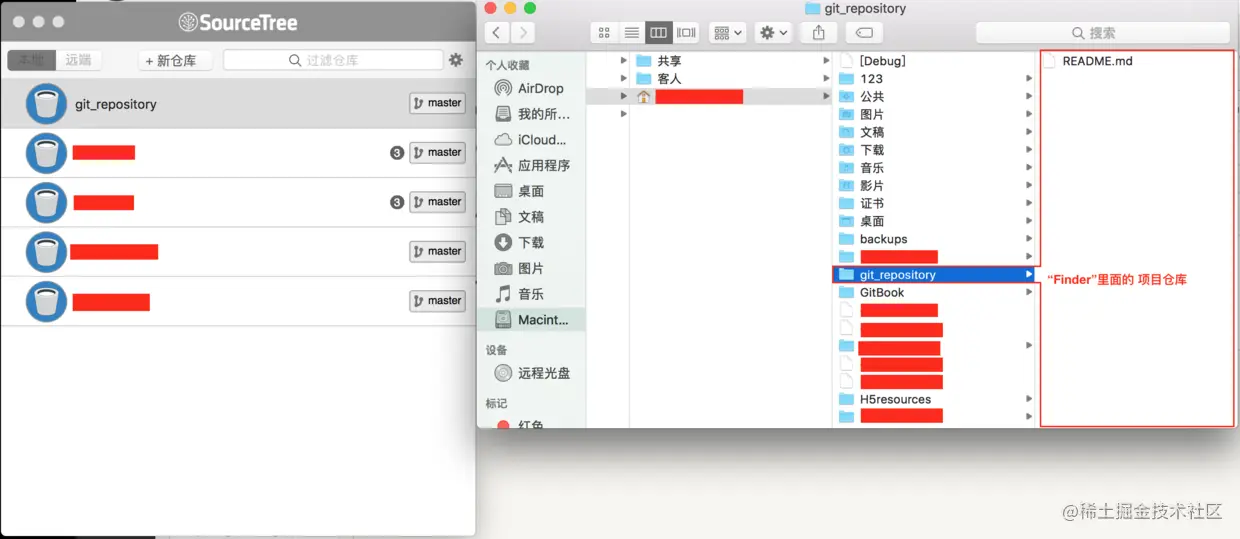Screen dimensions: 1240x539
Task: Select the highlighted git_repository folder in Finder
Action: click(934, 274)
